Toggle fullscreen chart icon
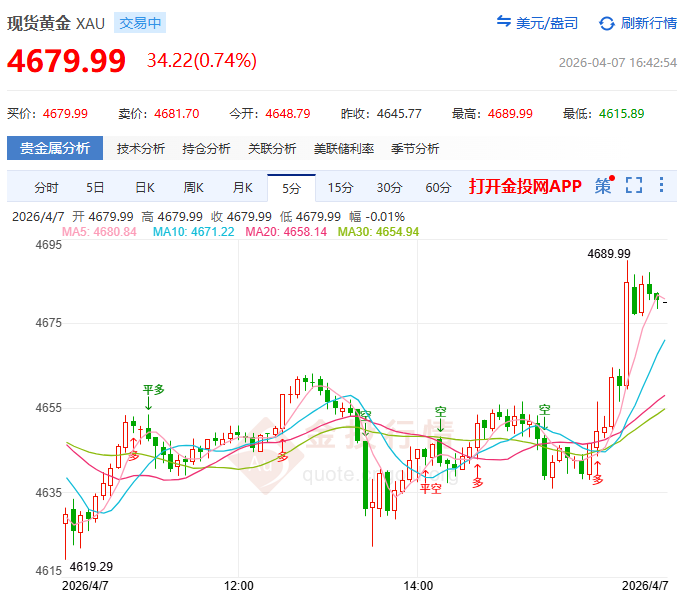 634,185
